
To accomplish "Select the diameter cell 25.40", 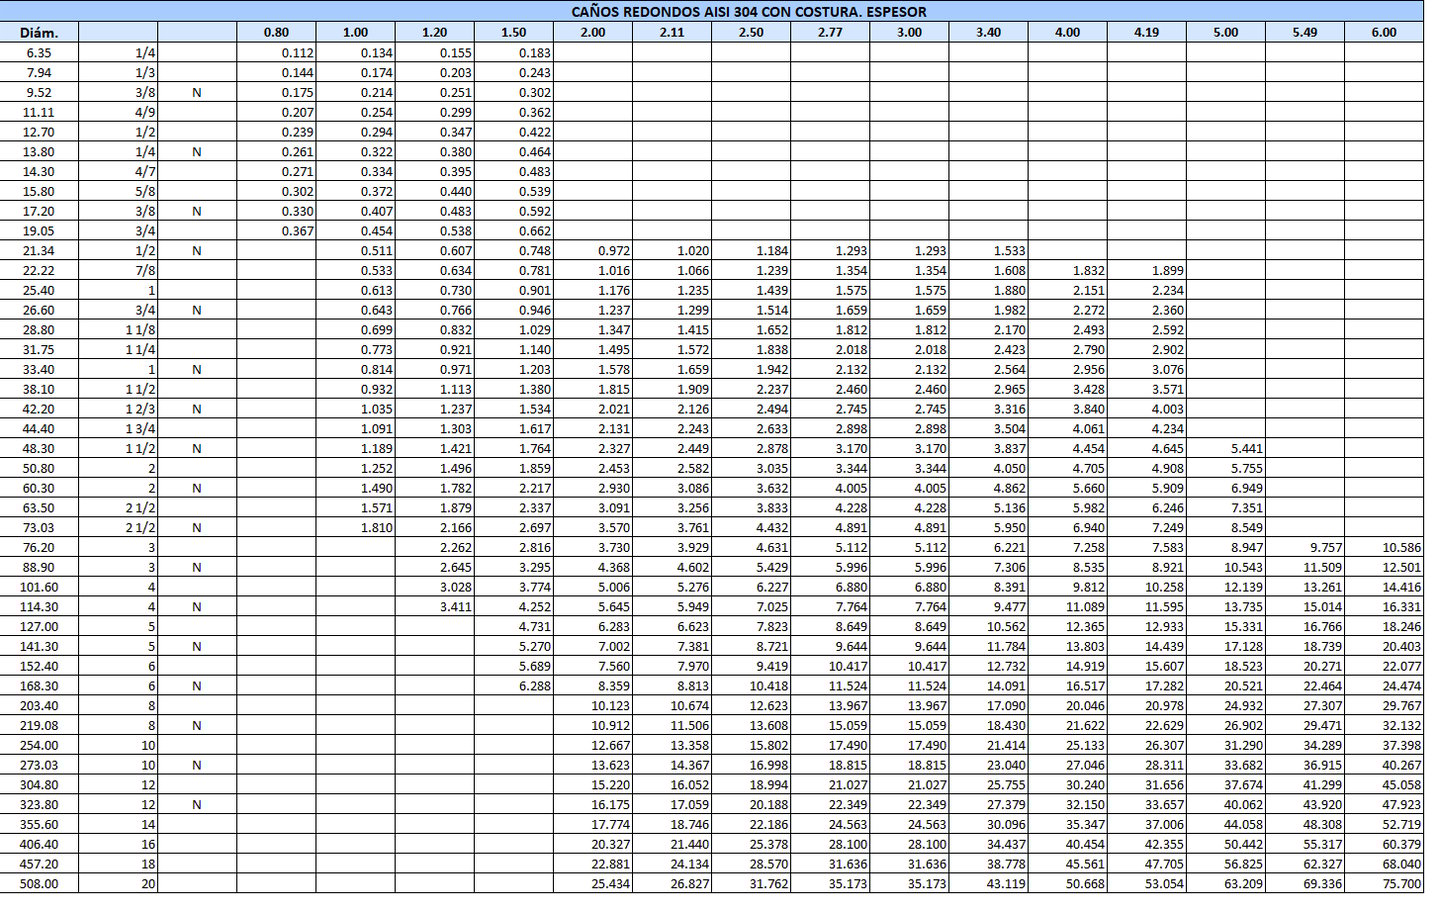I will 39,290.
